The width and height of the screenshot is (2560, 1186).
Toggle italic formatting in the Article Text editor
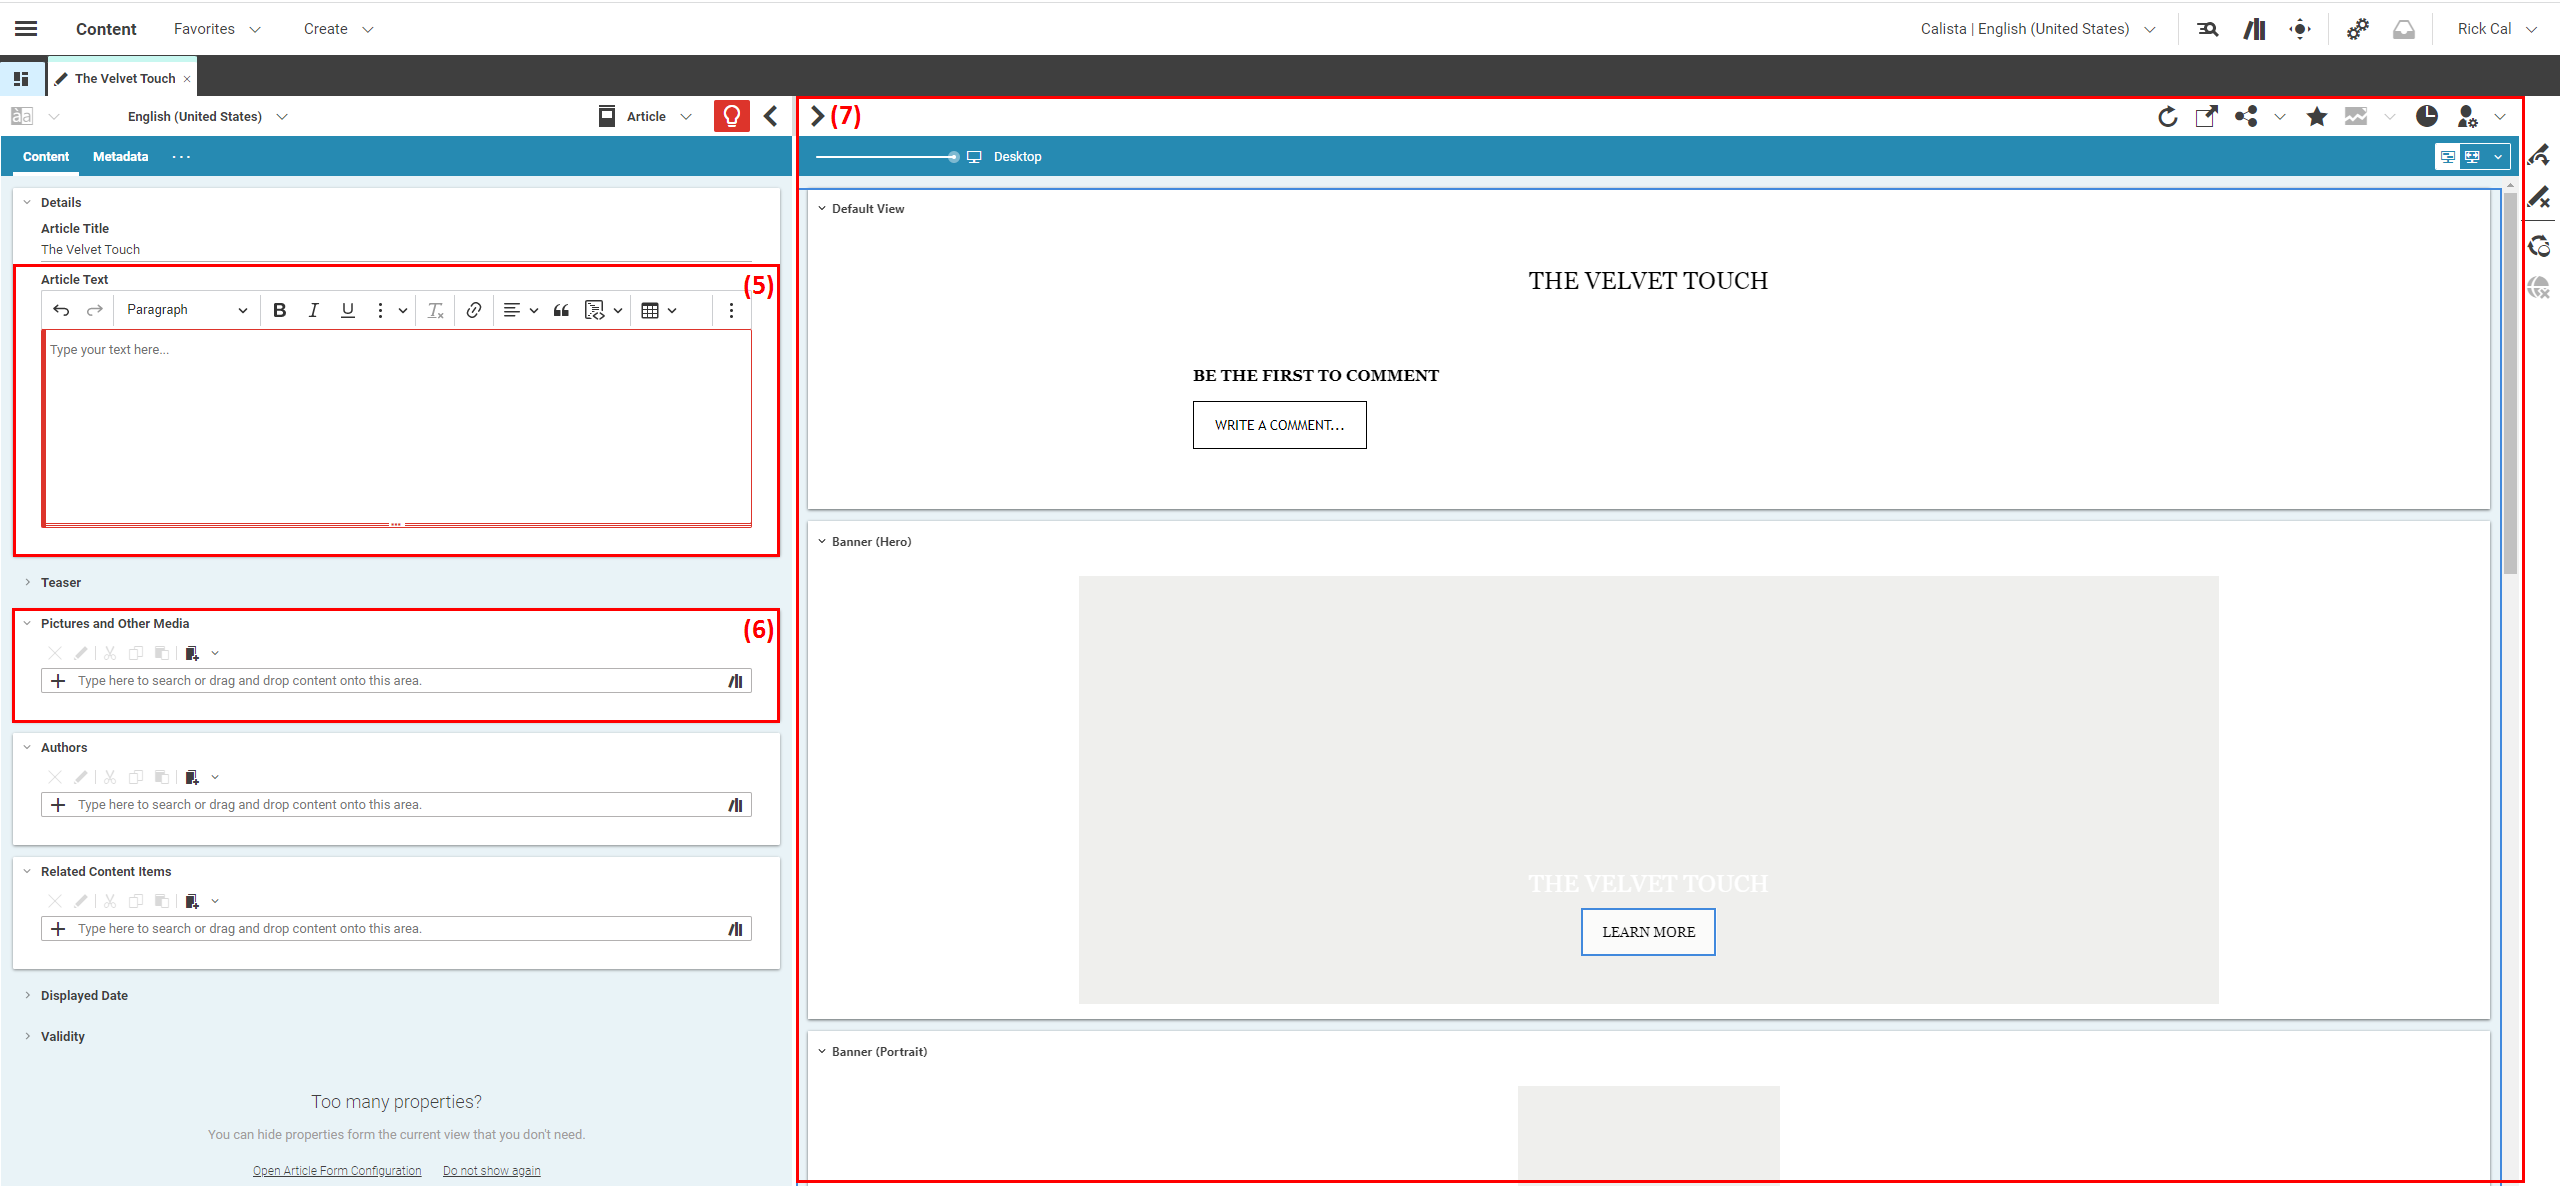point(313,310)
